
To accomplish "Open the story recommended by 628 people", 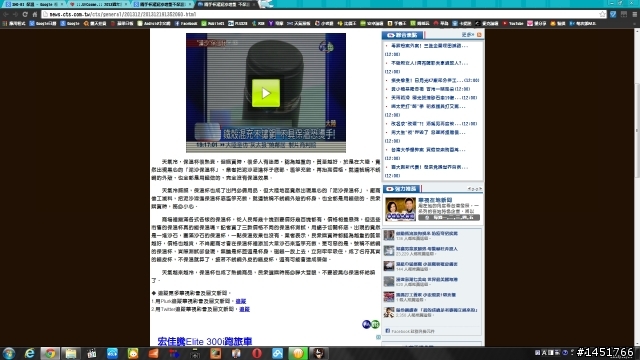I will 427,280.
